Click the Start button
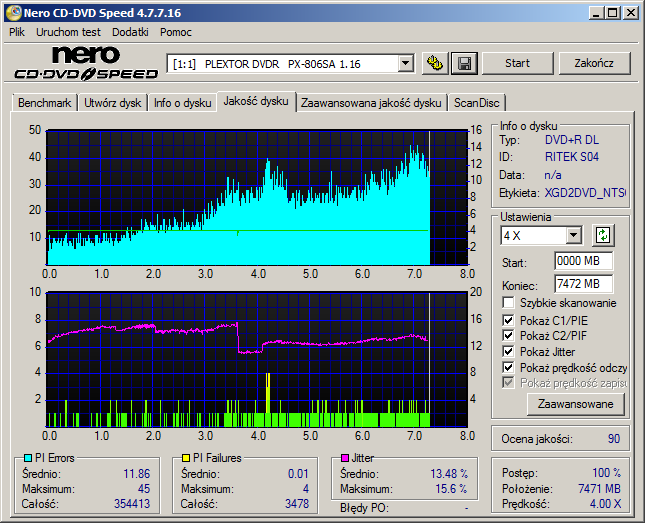 tap(517, 63)
